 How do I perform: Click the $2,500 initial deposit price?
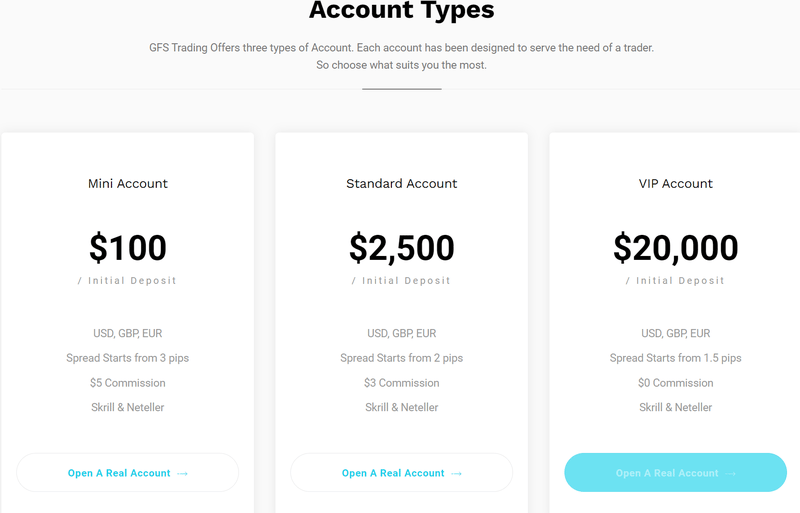402,248
